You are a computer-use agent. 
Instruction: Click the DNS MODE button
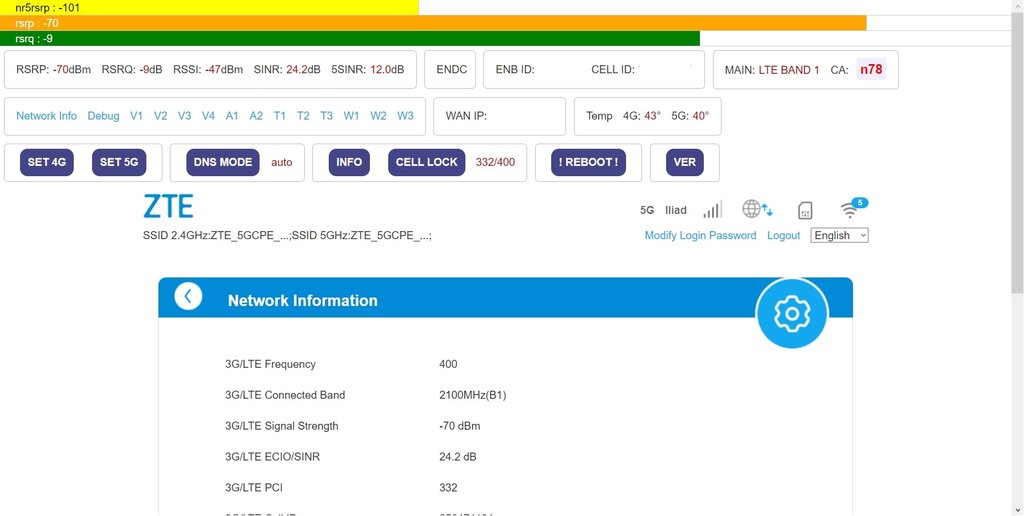point(222,162)
